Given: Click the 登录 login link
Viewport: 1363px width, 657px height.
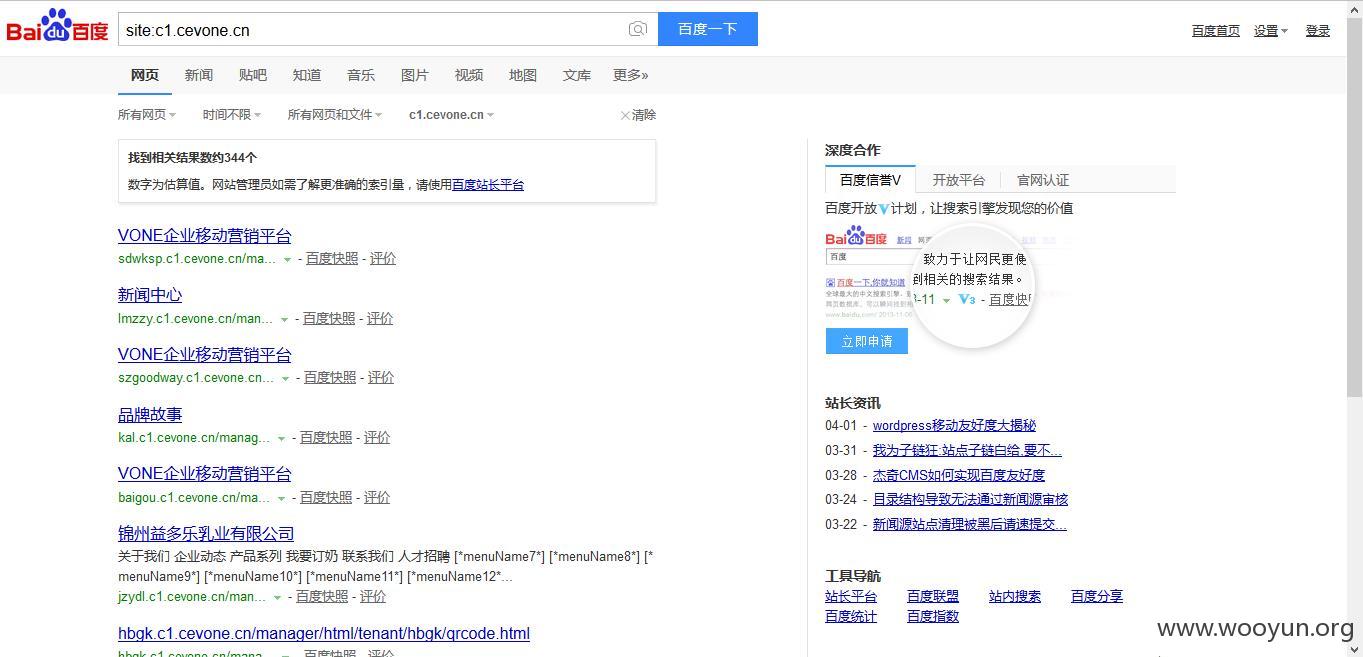Looking at the screenshot, I should (x=1318, y=31).
